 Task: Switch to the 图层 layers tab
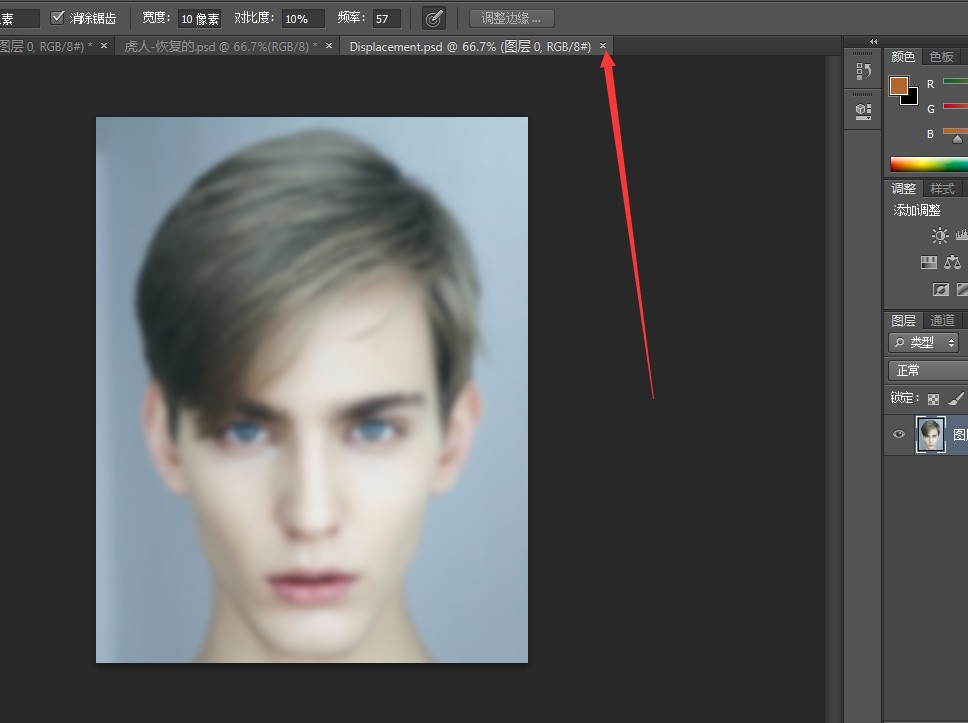(x=903, y=320)
